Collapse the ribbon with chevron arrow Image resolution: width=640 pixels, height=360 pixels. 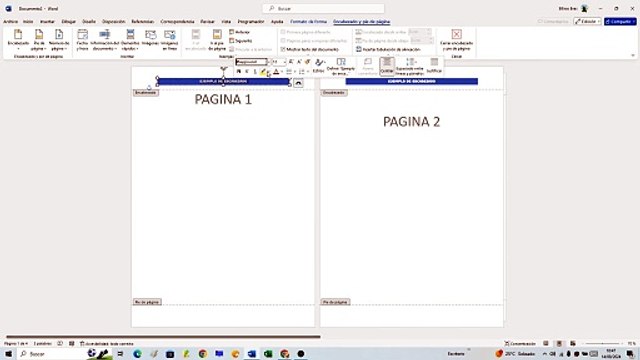[633, 55]
